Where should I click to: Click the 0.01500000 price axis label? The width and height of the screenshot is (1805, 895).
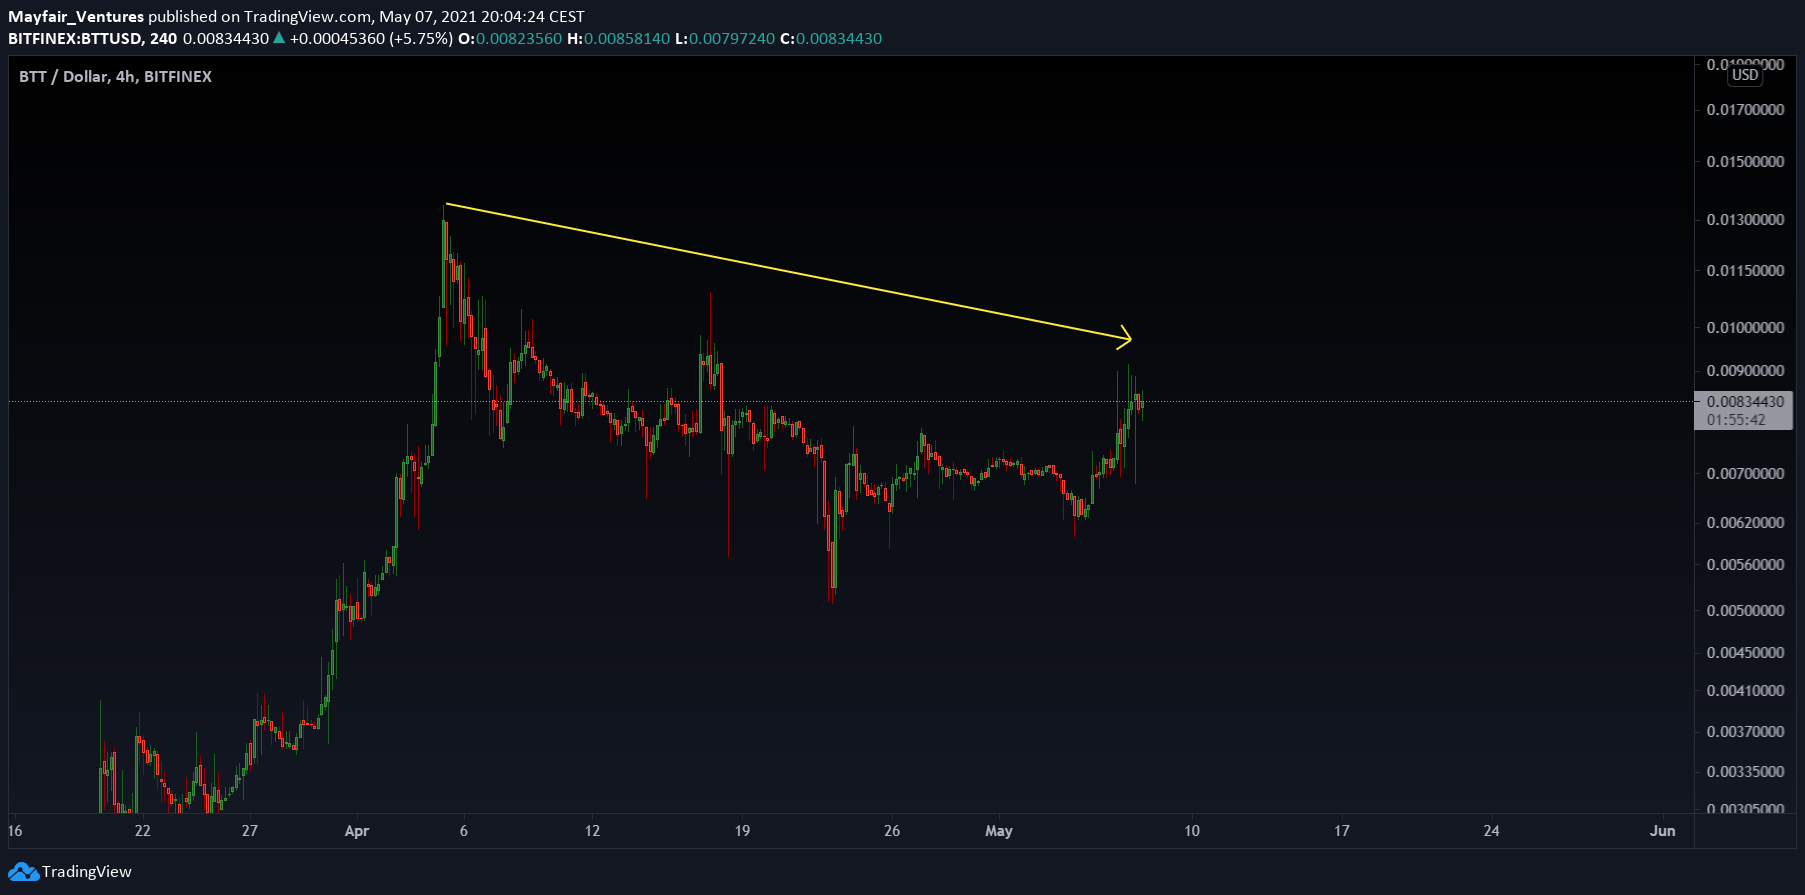tap(1745, 162)
